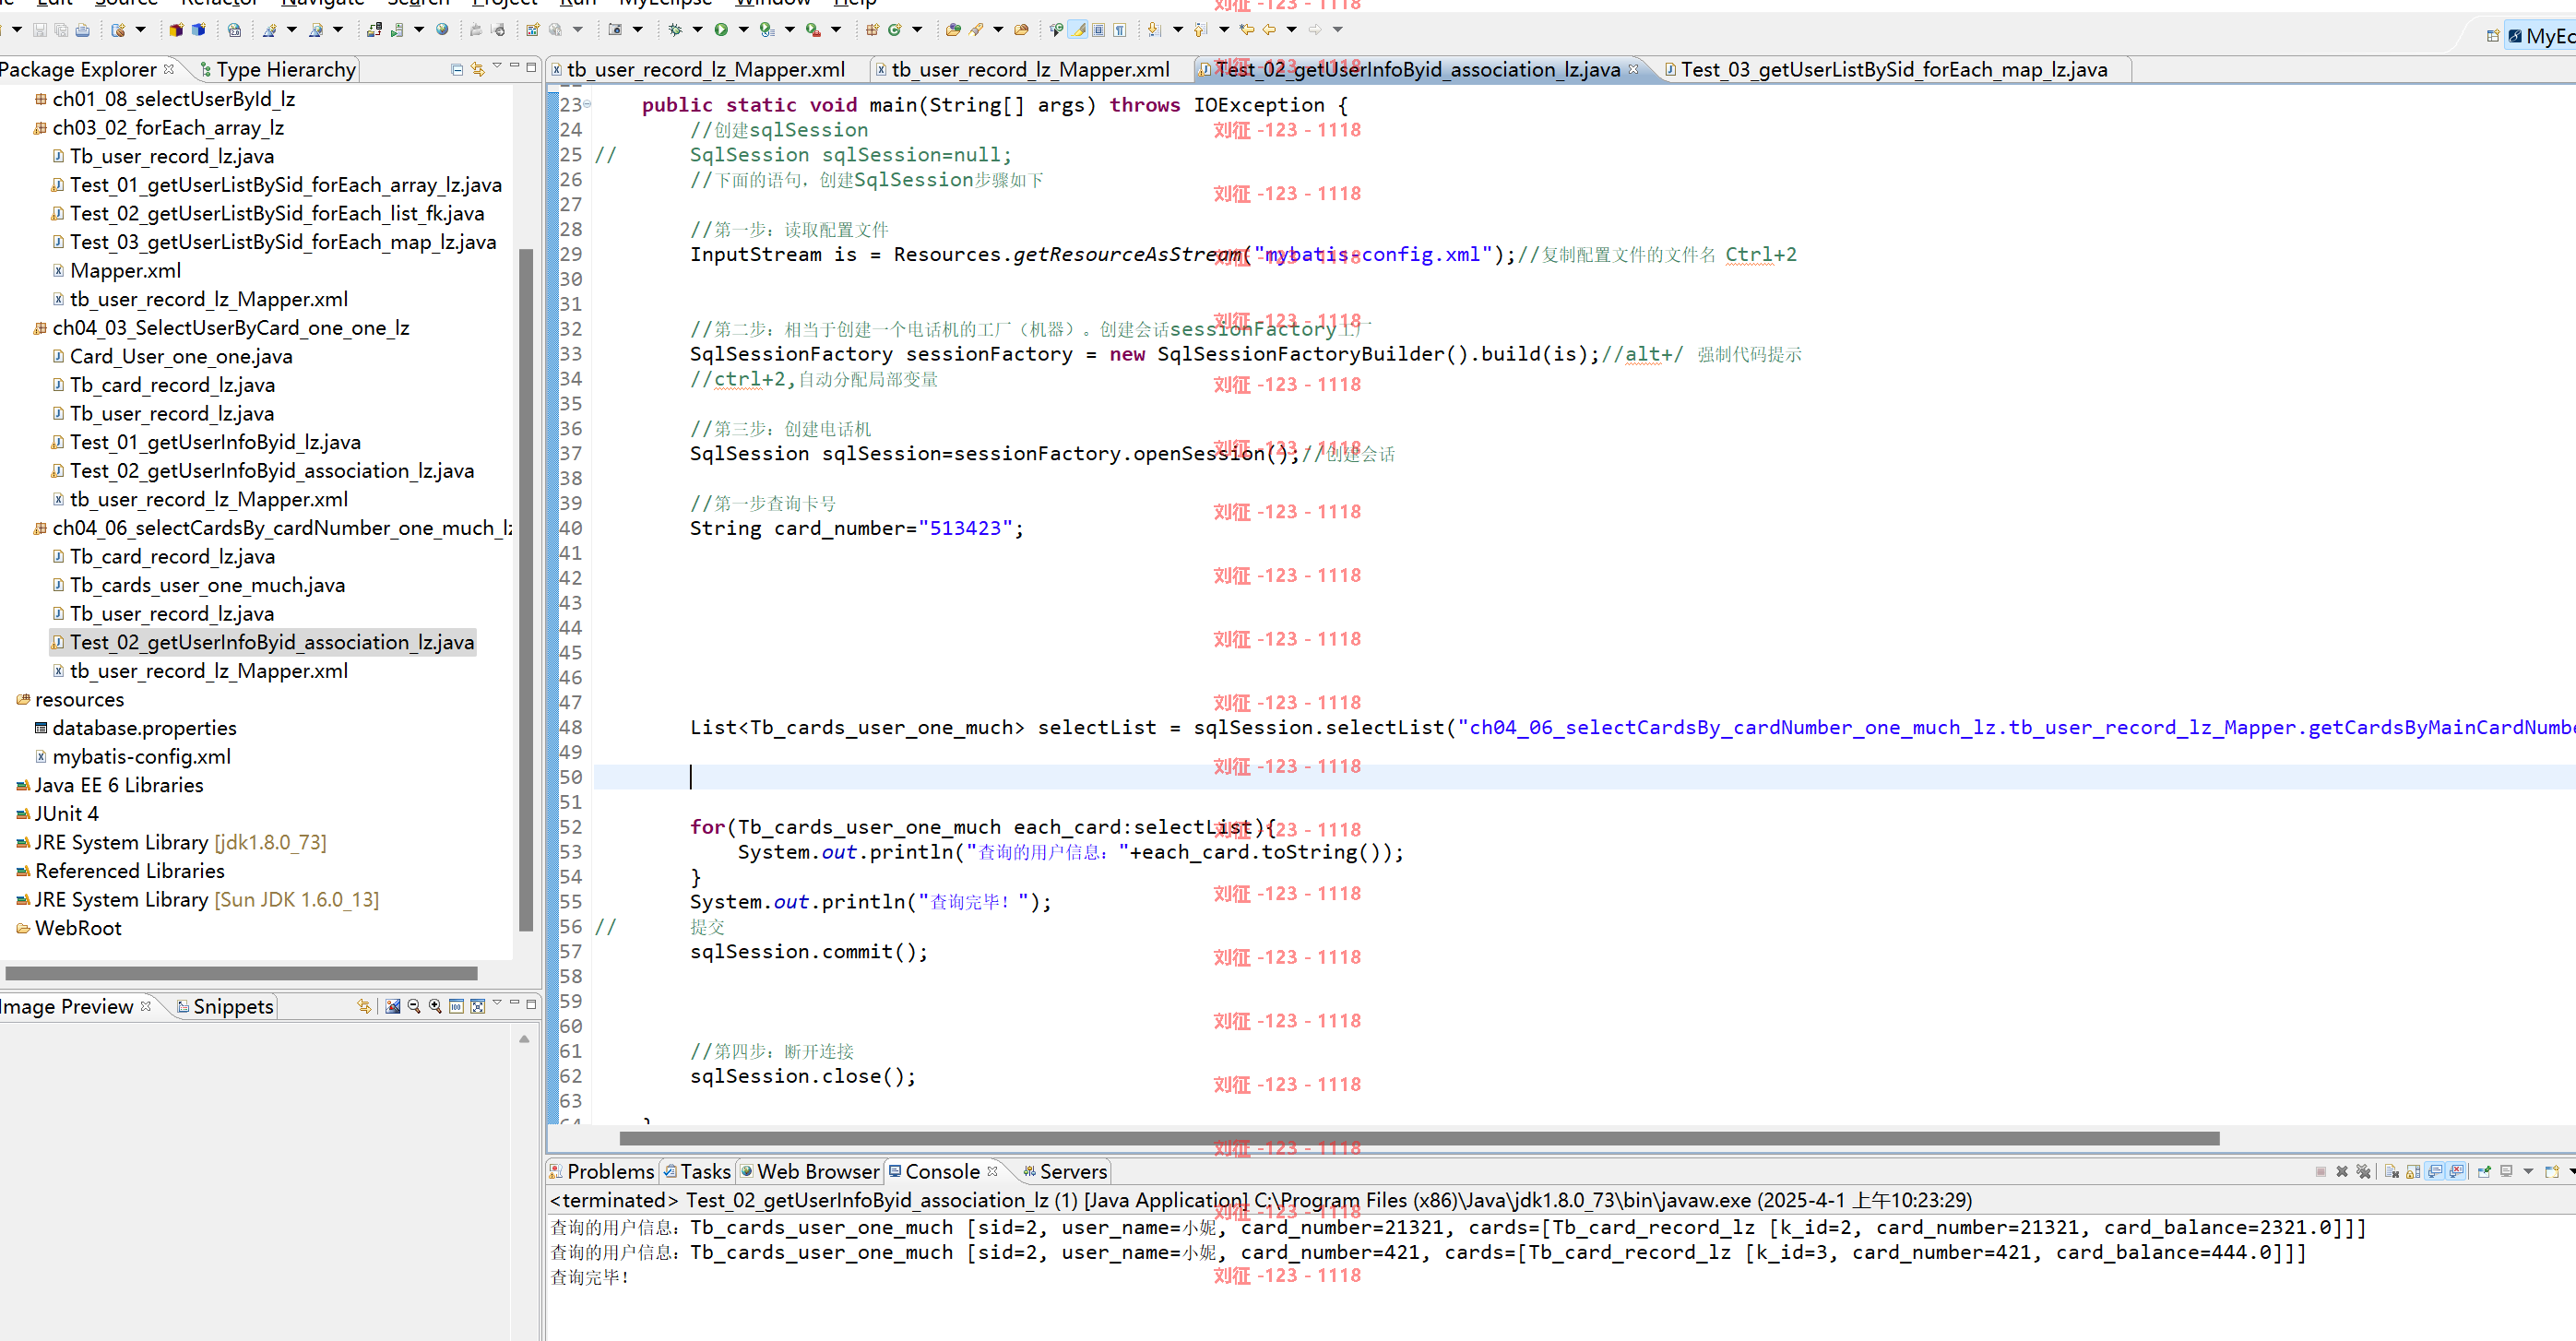2576x1341 pixels.
Task: Toggle Pin Console icon
Action: click(x=2485, y=1172)
